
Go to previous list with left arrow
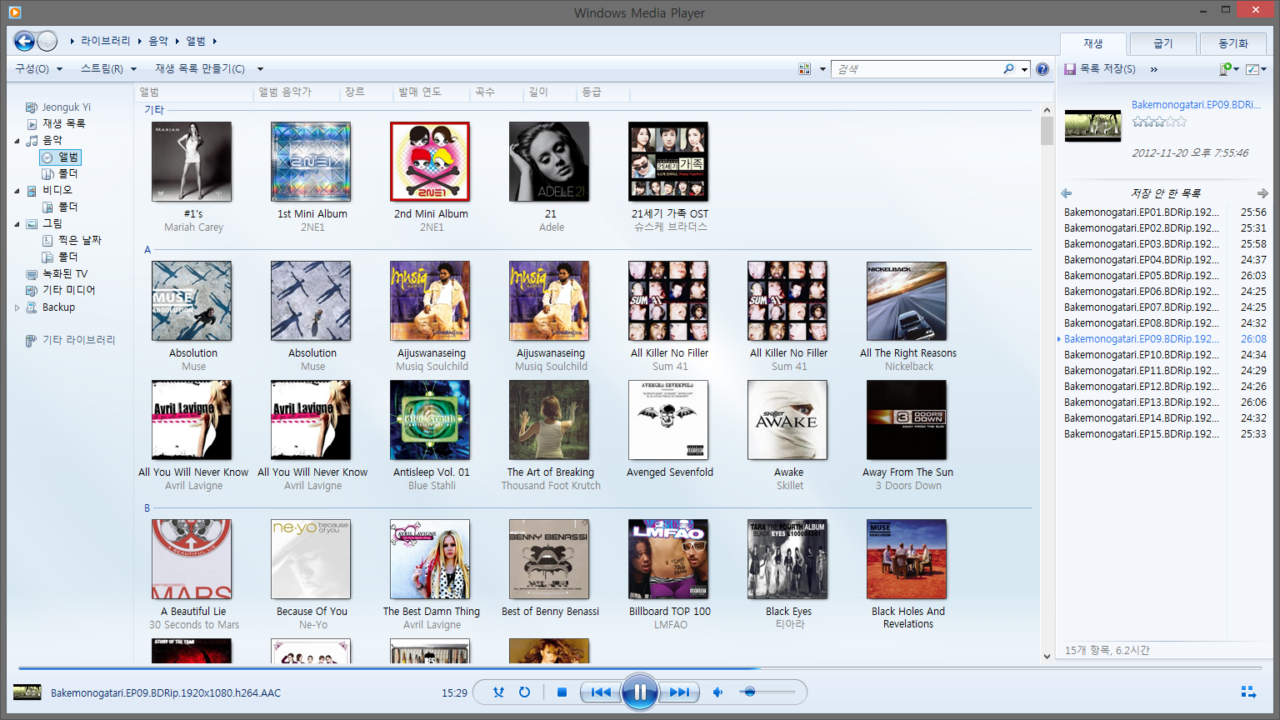click(1066, 193)
